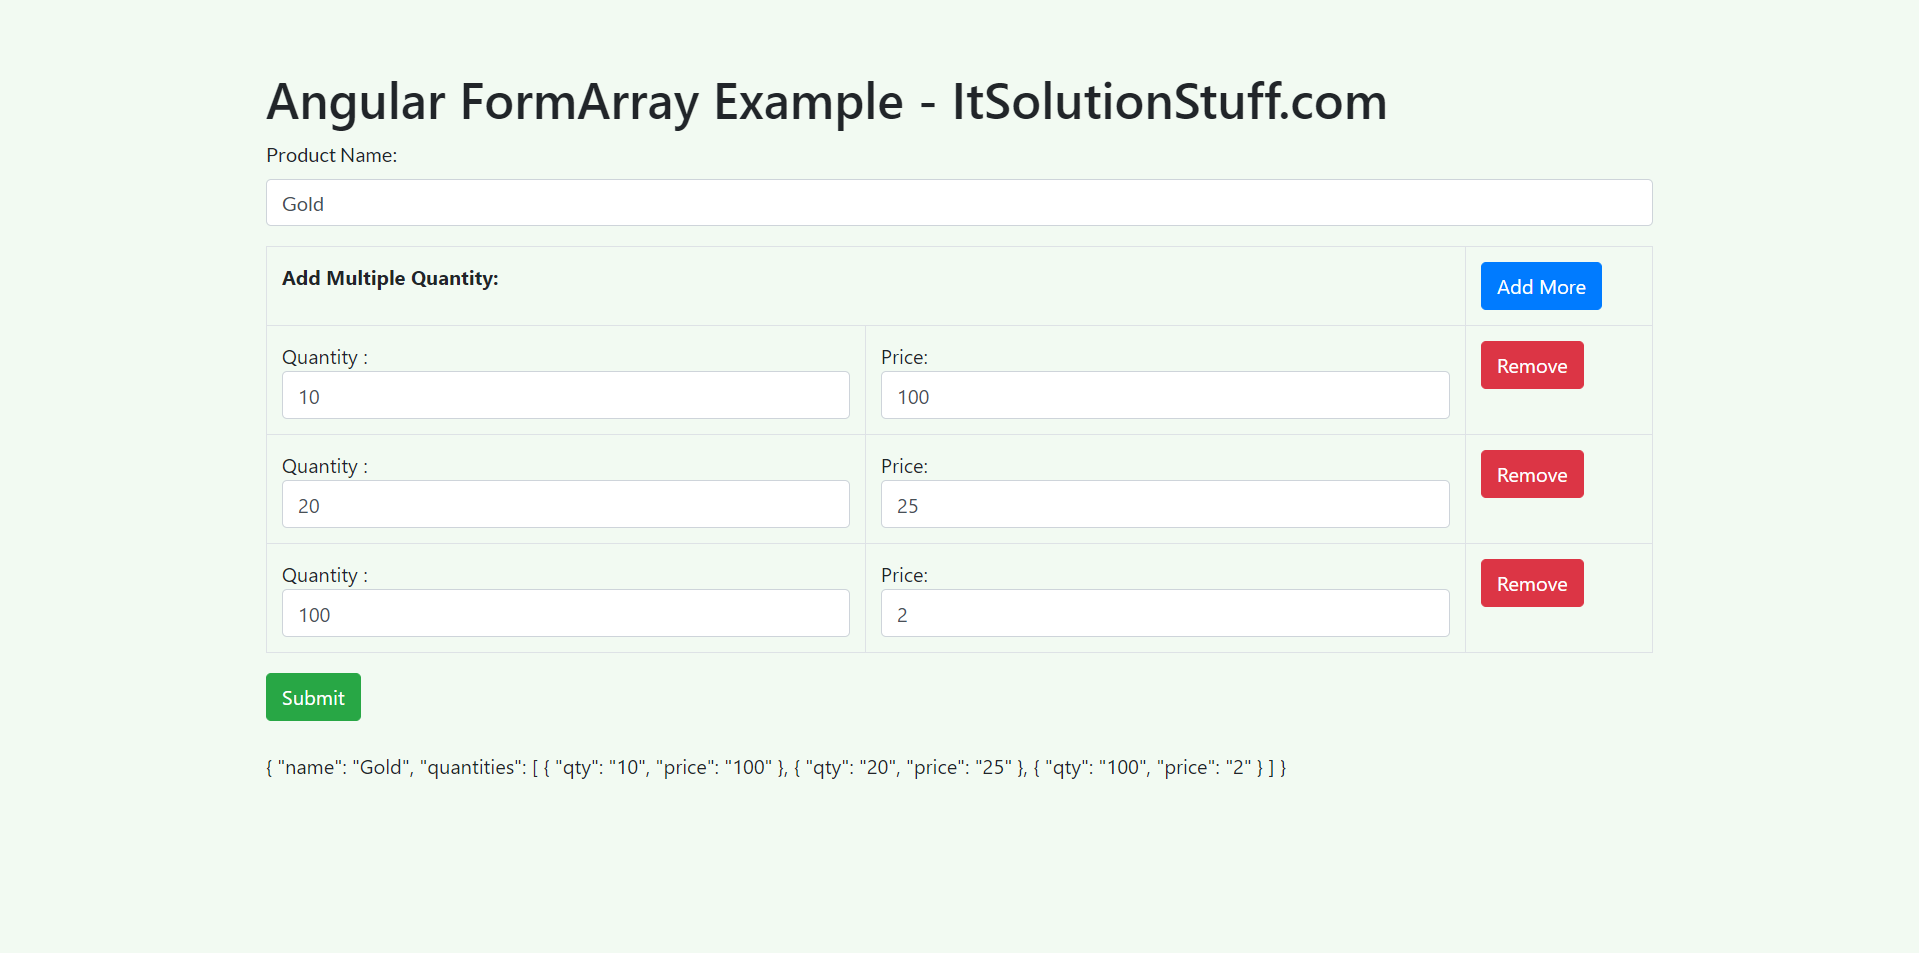Click the Add More button
1919x953 pixels.
tap(1540, 286)
